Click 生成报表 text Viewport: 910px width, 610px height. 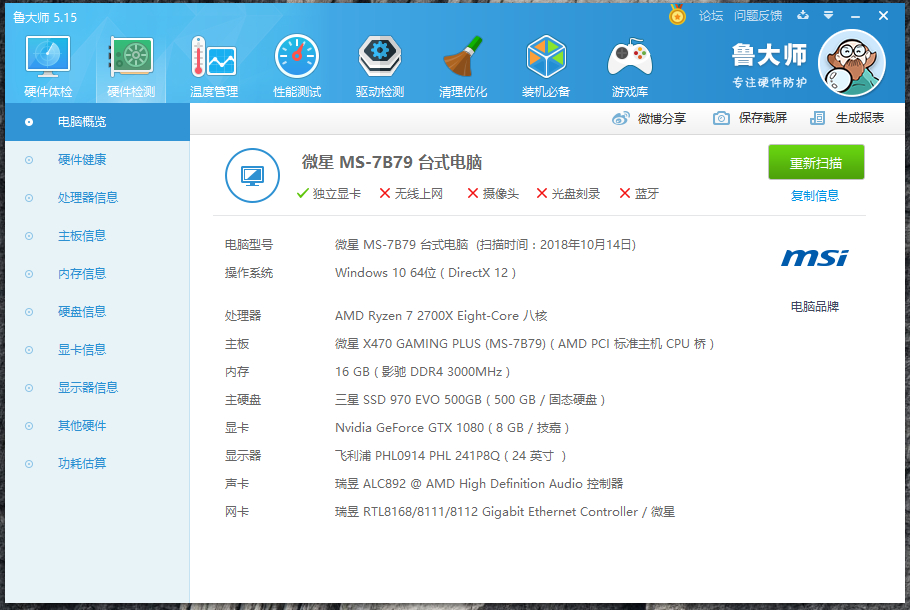pyautogui.click(x=860, y=118)
